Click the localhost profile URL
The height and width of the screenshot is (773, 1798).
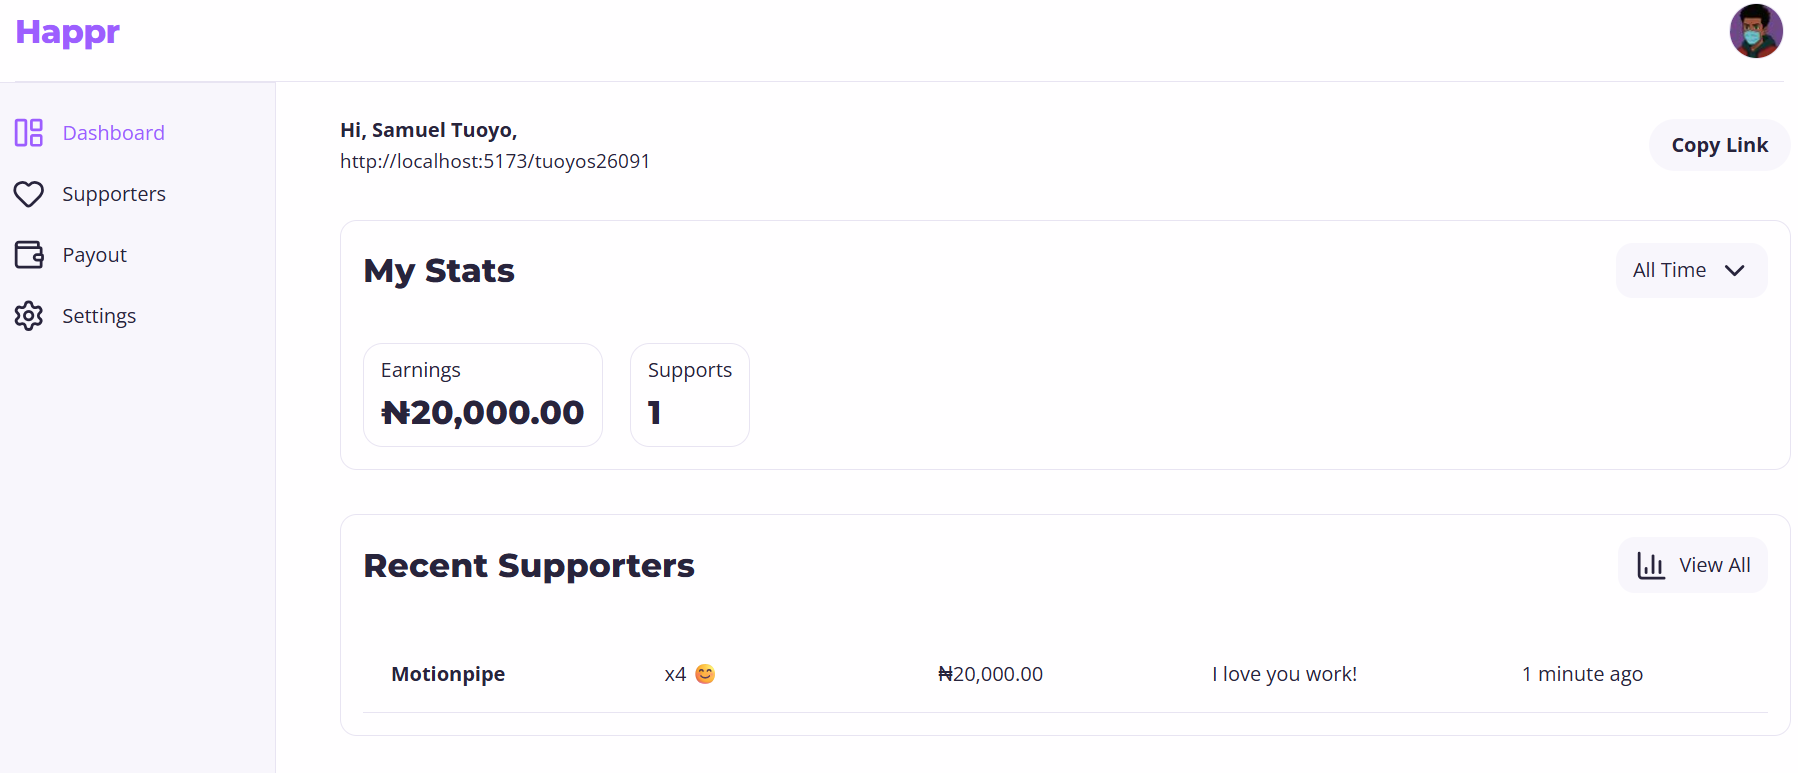[495, 162]
